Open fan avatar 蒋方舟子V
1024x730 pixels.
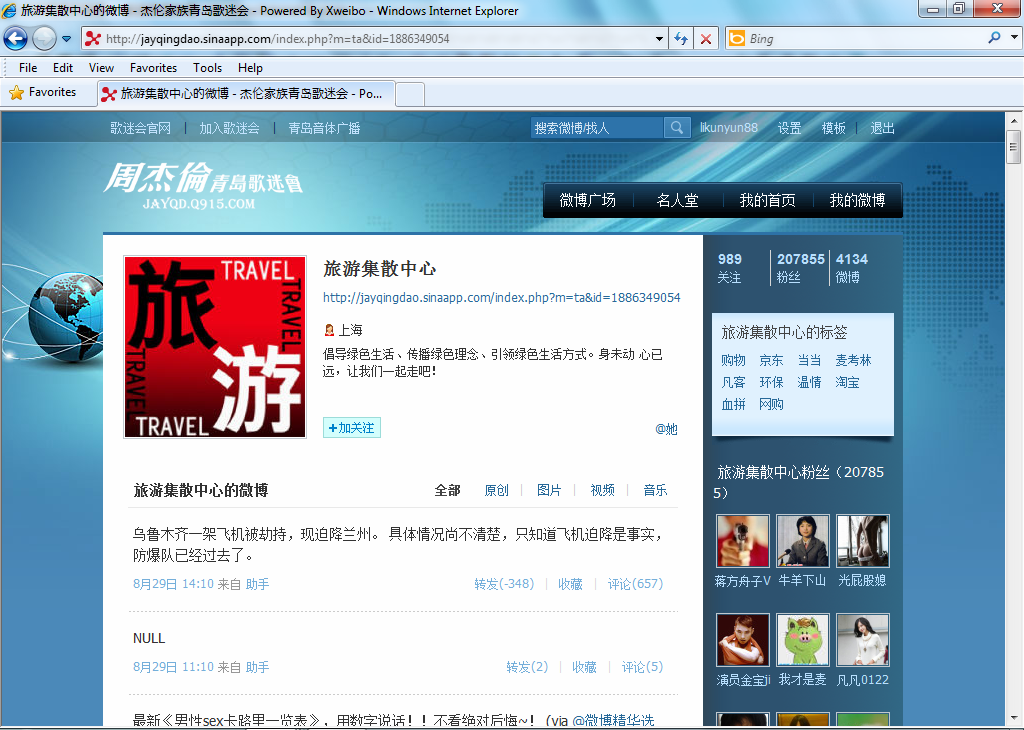point(743,541)
